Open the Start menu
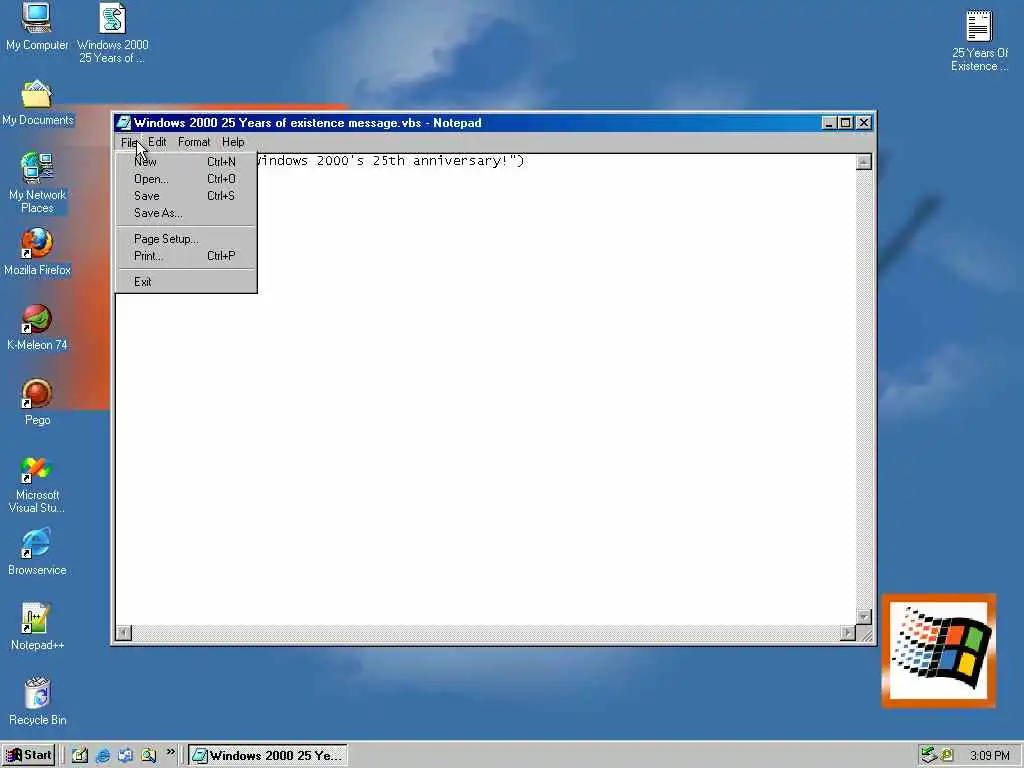The width and height of the screenshot is (1024, 768). point(29,756)
